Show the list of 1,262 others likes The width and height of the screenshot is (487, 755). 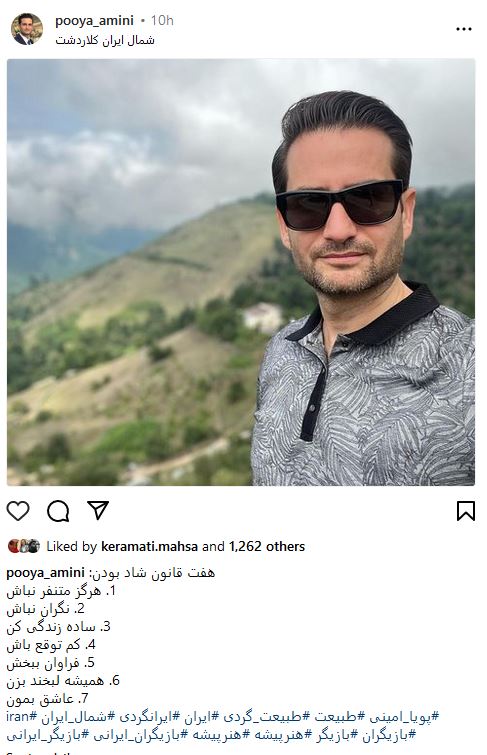267,547
